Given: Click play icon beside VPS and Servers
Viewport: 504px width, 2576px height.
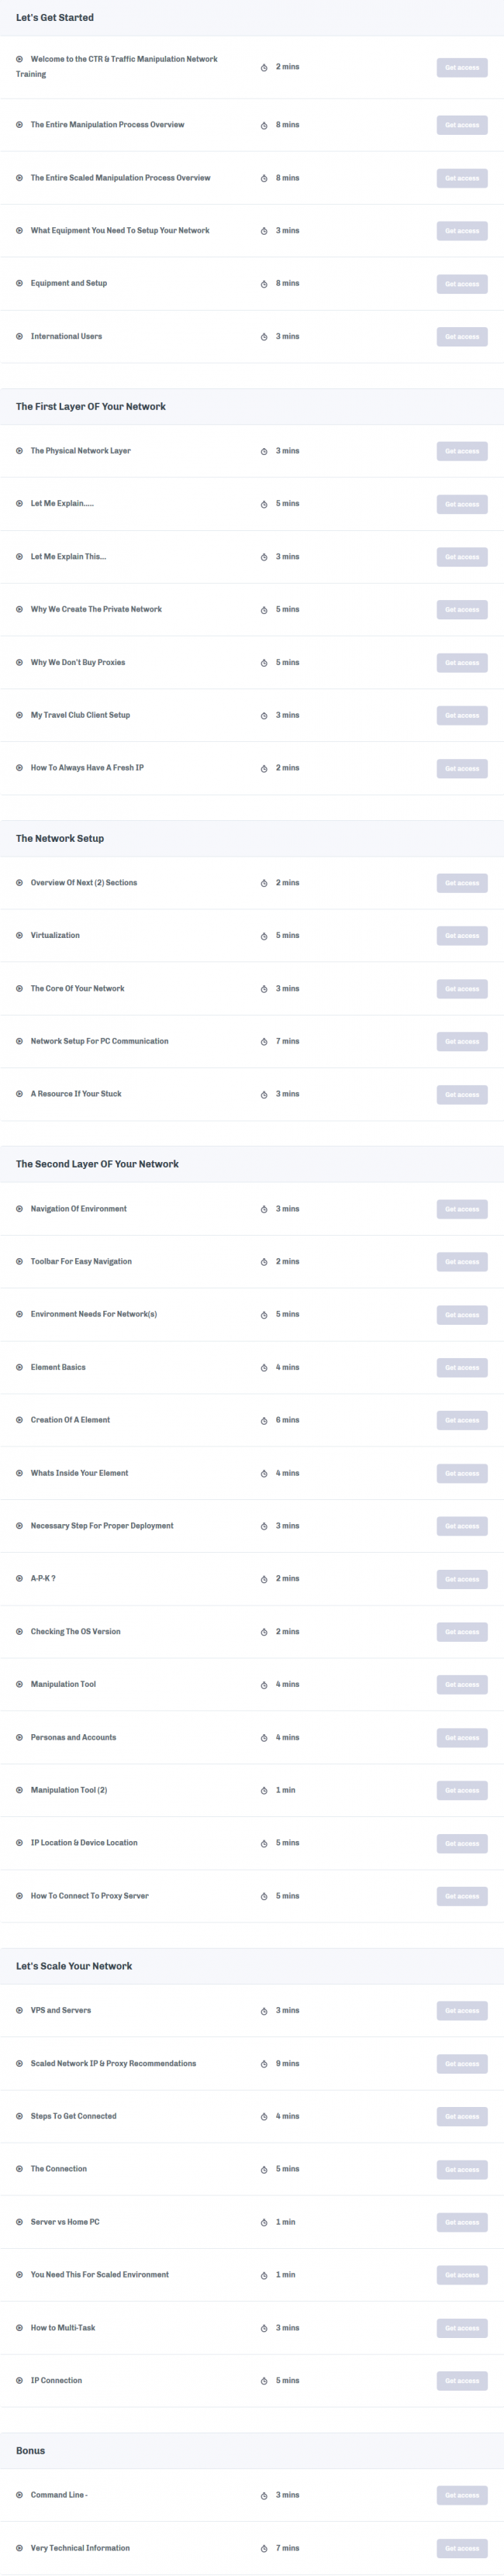Looking at the screenshot, I should tap(19, 2010).
